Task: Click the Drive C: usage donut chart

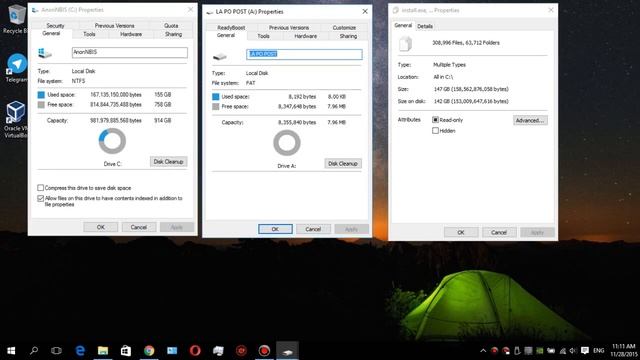Action: [x=112, y=141]
